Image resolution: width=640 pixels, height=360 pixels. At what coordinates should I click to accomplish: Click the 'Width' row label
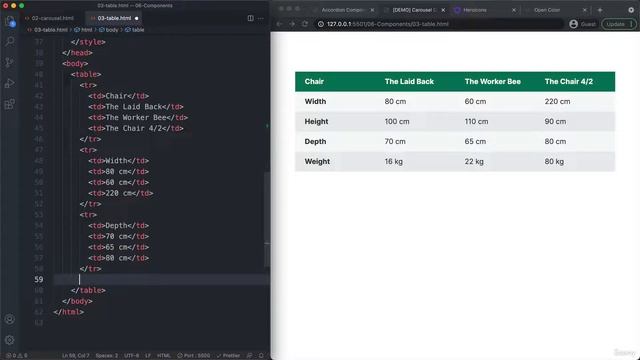pyautogui.click(x=315, y=102)
